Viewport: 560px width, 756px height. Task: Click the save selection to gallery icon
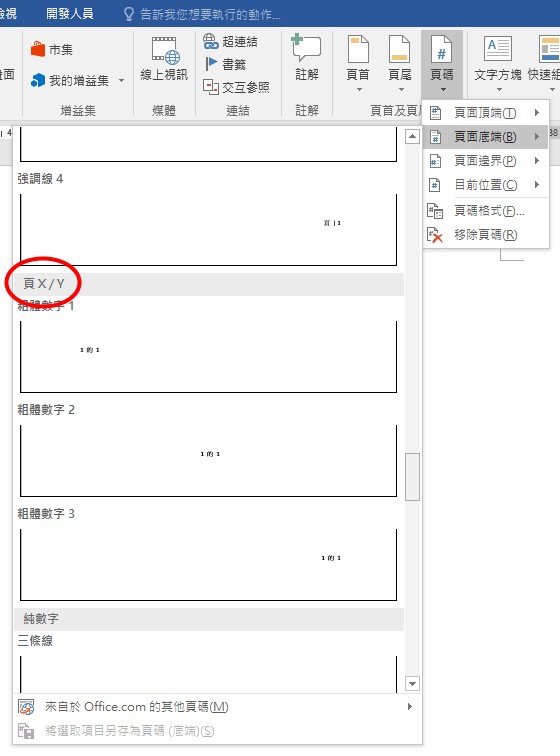coord(26,731)
